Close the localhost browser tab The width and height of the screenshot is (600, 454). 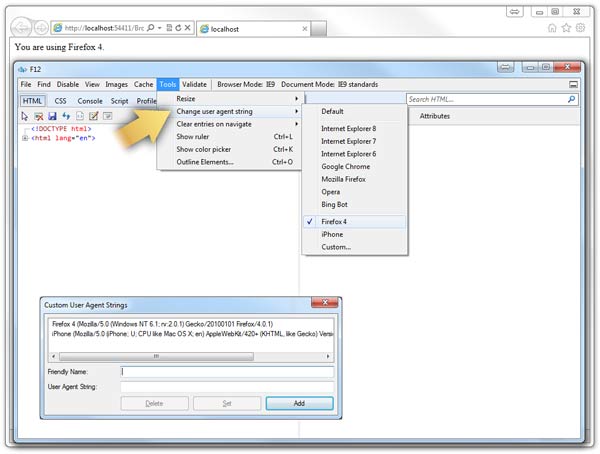tap(305, 29)
